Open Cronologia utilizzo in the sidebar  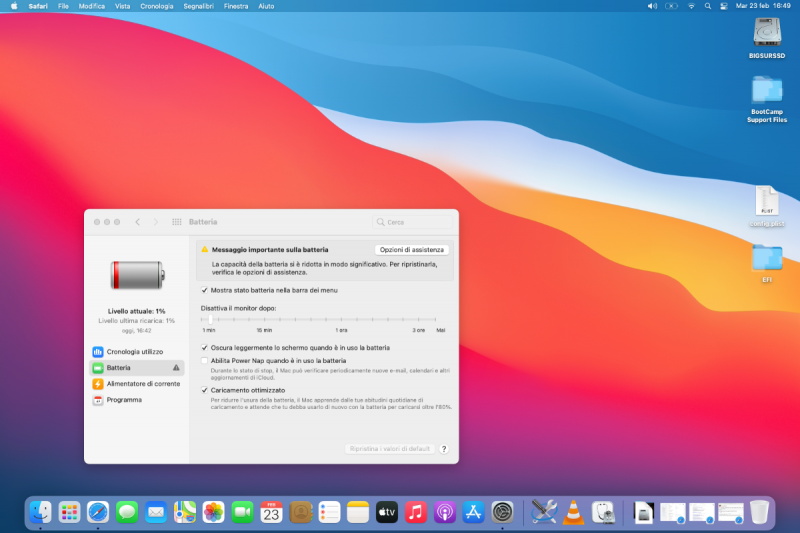135,352
